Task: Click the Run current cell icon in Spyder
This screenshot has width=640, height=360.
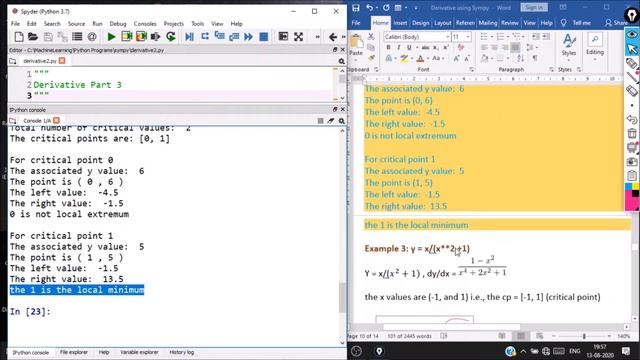Action: tap(127, 37)
